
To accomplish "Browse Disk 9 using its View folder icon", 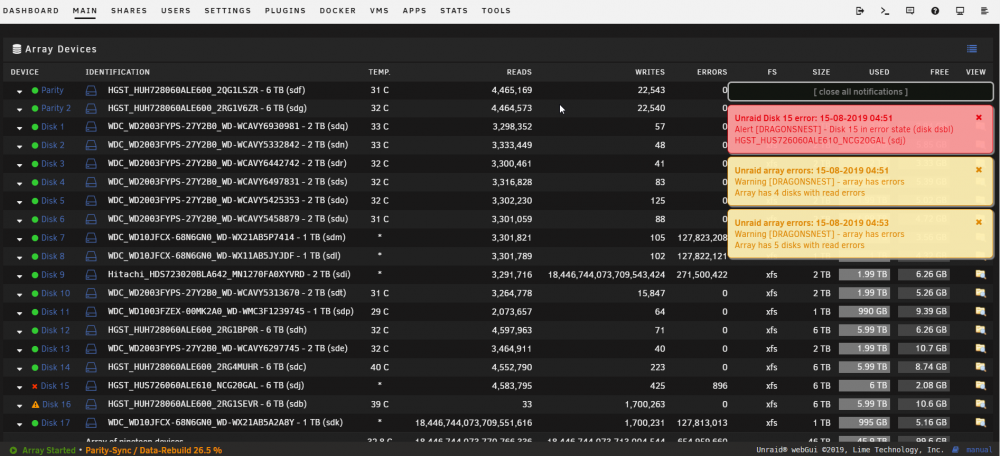I will coord(980,275).
